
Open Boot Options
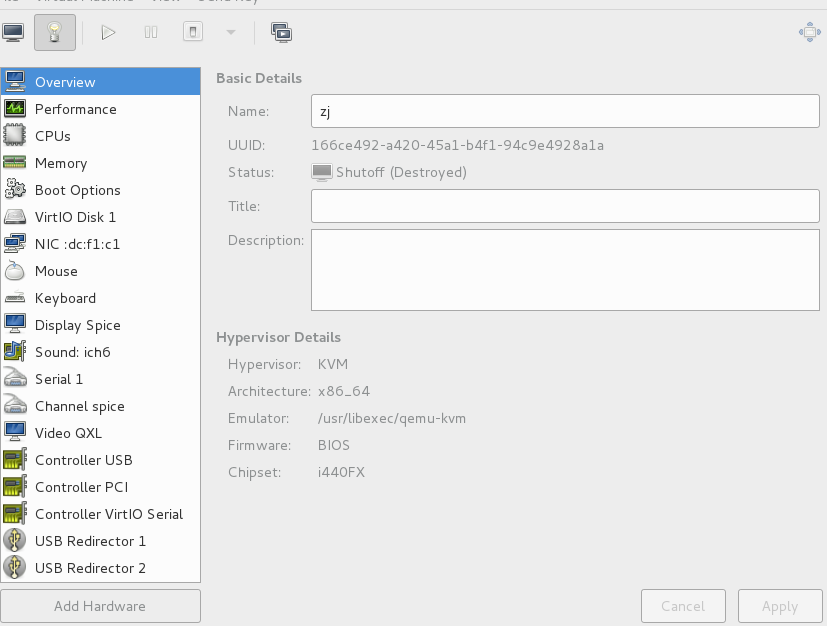click(x=100, y=190)
